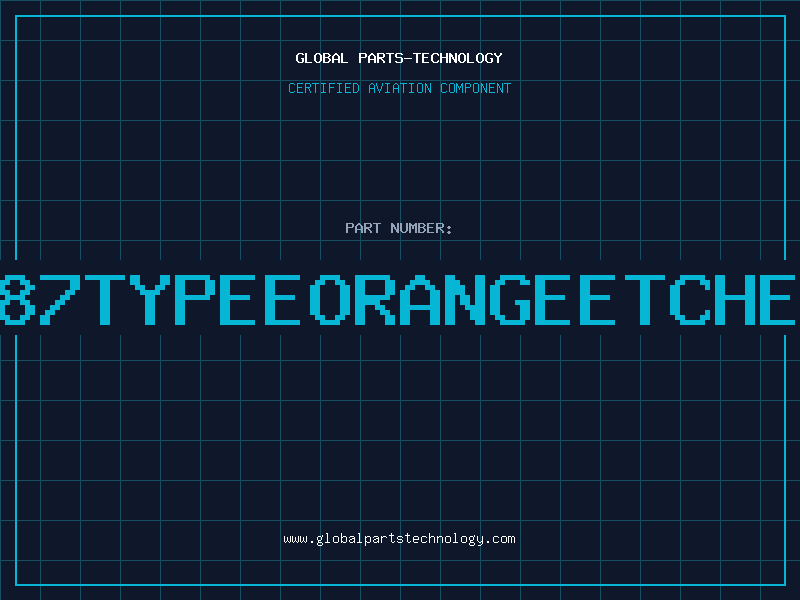Click the large part number 87TYPEEORANGEETCHE
800x600 pixels.
(x=398, y=299)
